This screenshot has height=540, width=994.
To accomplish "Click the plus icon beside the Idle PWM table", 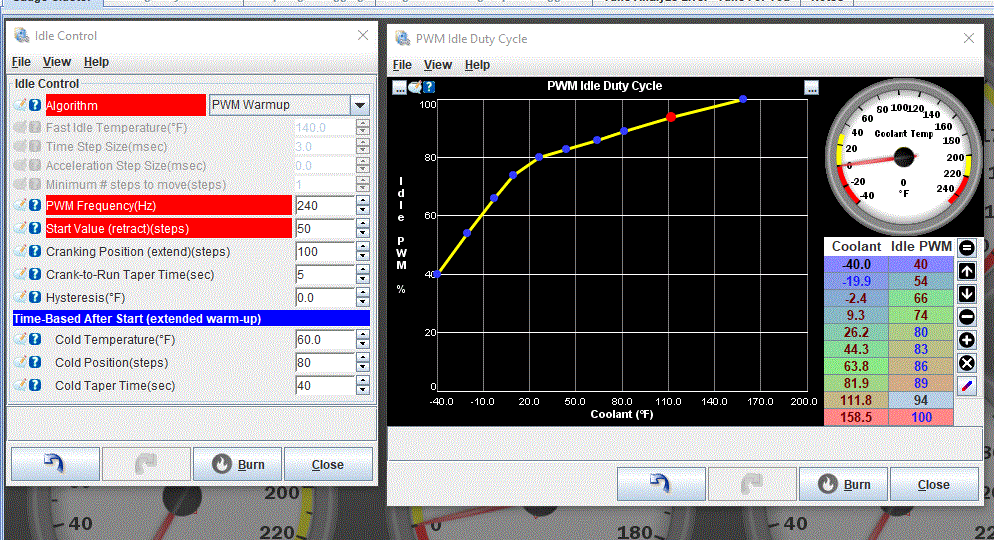I will 967,340.
